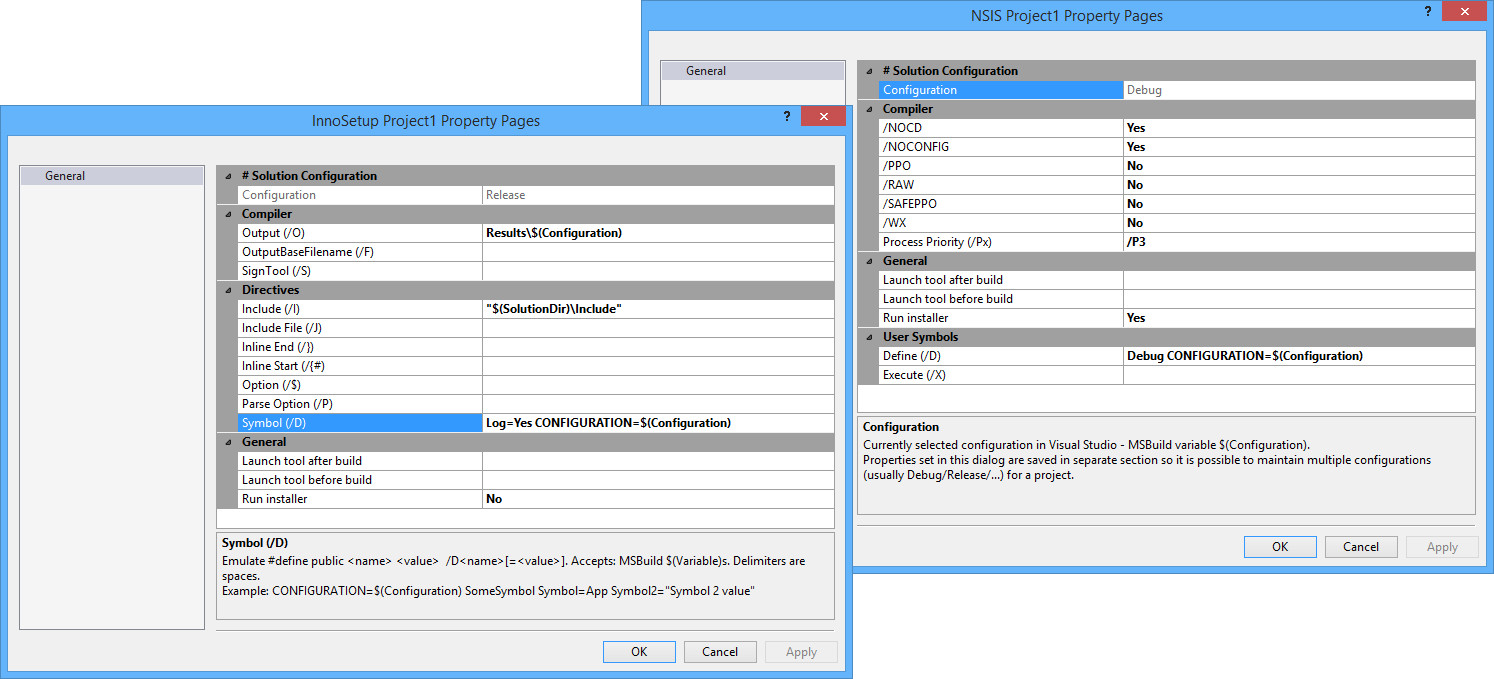The width and height of the screenshot is (1494, 679).
Task: Click the Inline Start (/{#) value field
Action: 658,366
